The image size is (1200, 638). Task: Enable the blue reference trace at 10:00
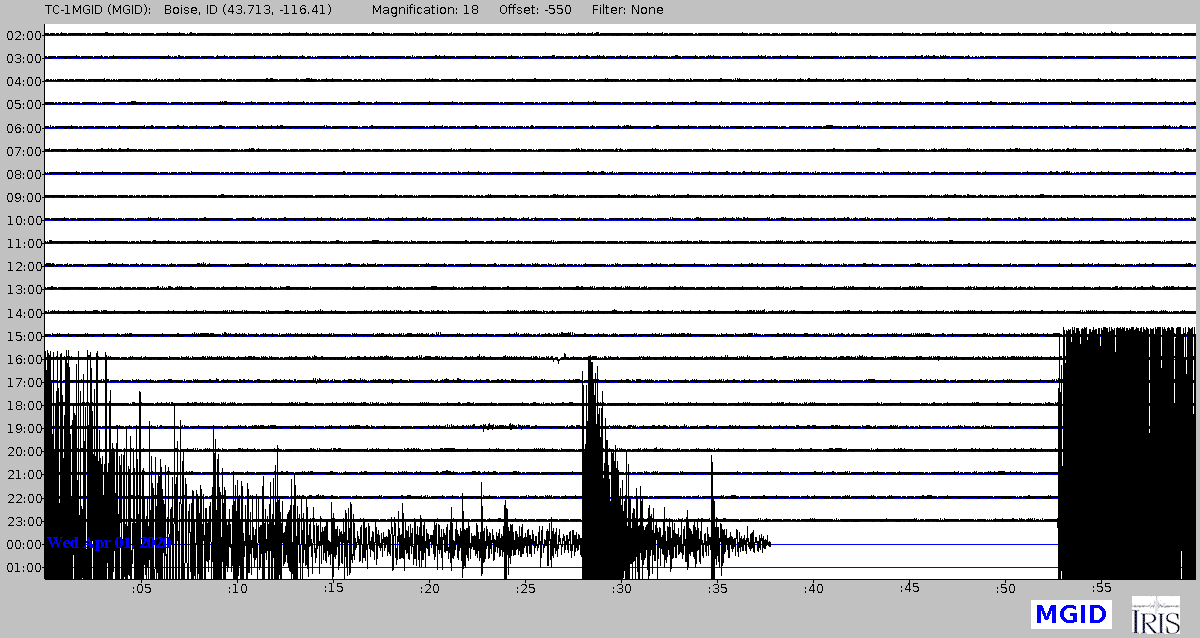[x=600, y=220]
